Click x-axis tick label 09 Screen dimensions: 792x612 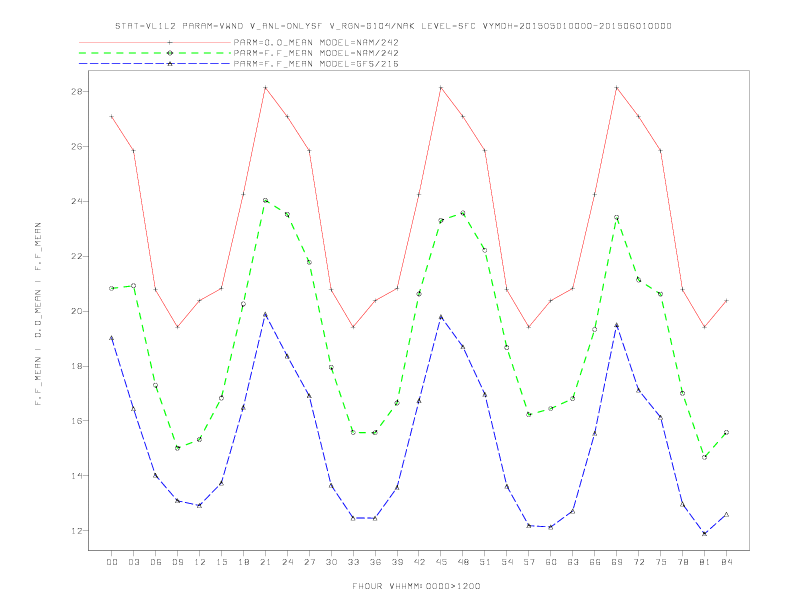(177, 562)
